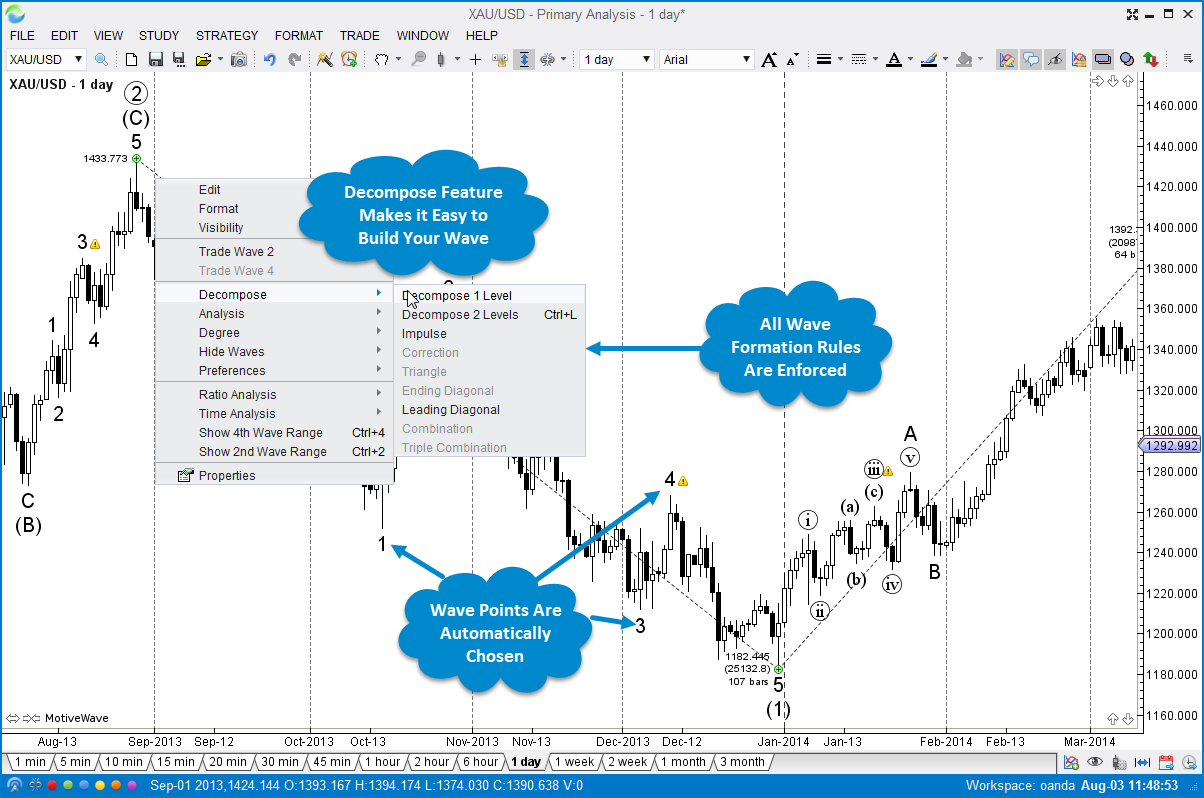
Task: Click the green and red arrows trade icon
Action: 1151,60
